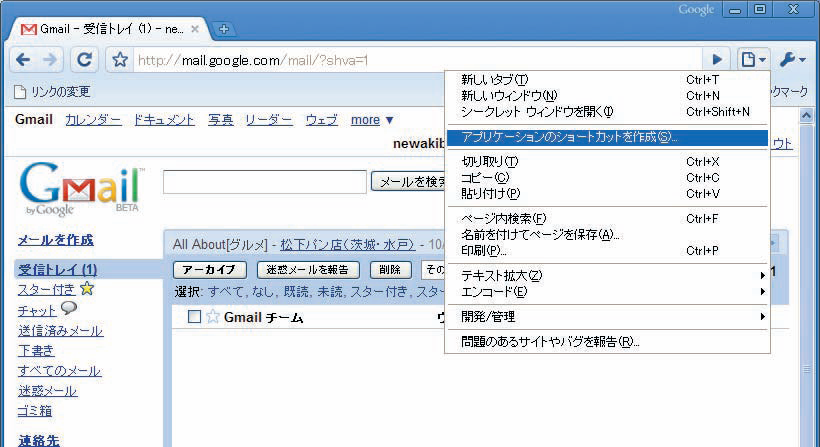The width and height of the screenshot is (820, 447).
Task: Open the wrench tools menu
Action: pos(792,60)
